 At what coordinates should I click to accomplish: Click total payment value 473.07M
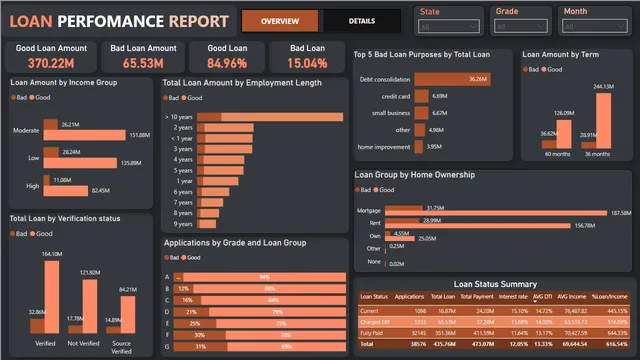point(483,344)
